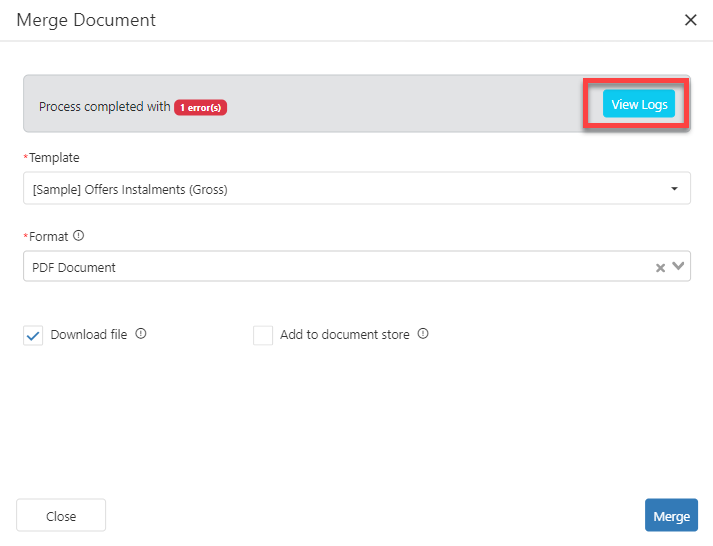The width and height of the screenshot is (713, 546).
Task: Click the info icon next to Format
Action: [x=78, y=237]
